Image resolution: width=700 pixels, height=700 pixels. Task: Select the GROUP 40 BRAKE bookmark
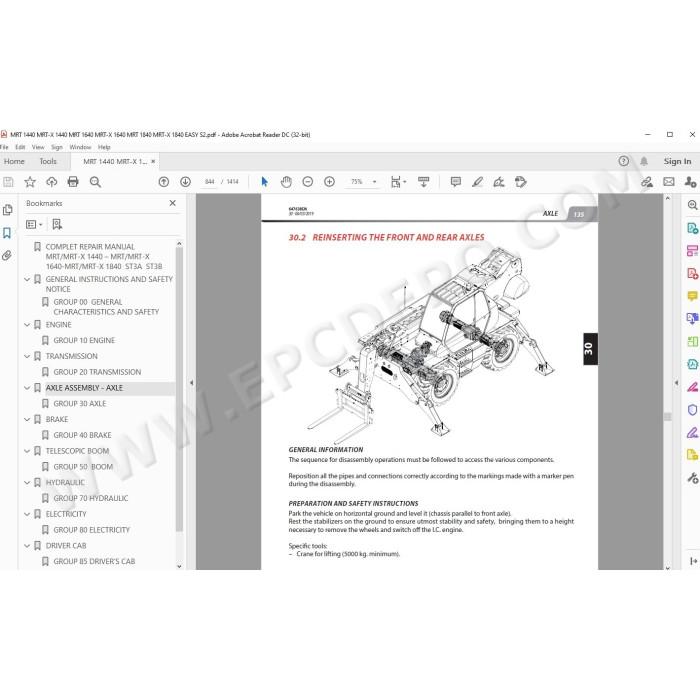click(x=83, y=435)
